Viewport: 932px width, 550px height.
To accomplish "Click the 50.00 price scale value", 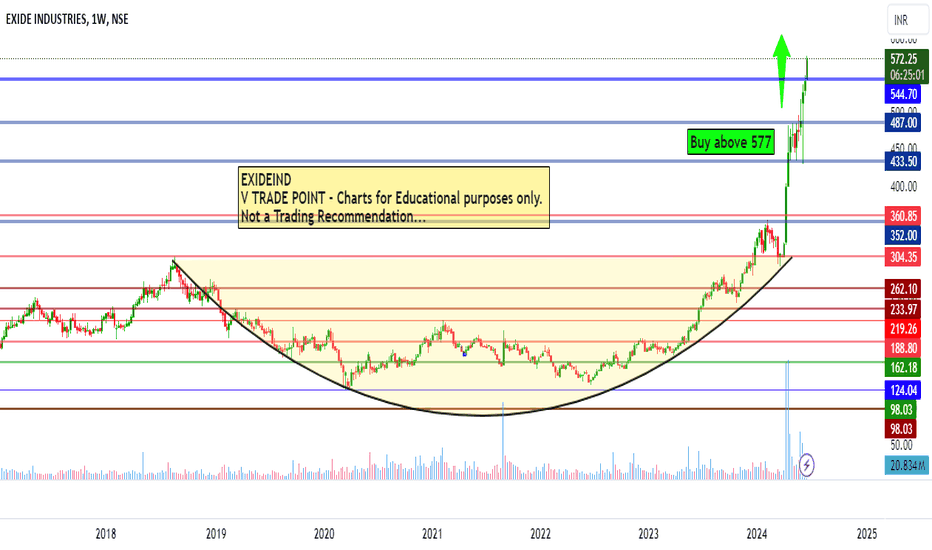I will pos(901,445).
